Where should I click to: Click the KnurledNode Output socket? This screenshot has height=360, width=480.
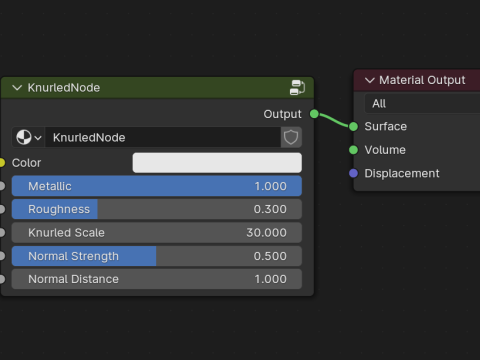[x=314, y=114]
